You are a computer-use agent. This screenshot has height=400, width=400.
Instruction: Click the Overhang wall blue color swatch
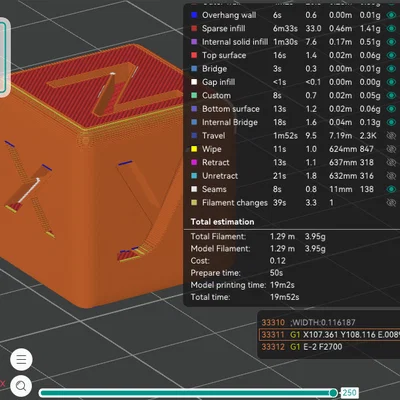tap(194, 15)
